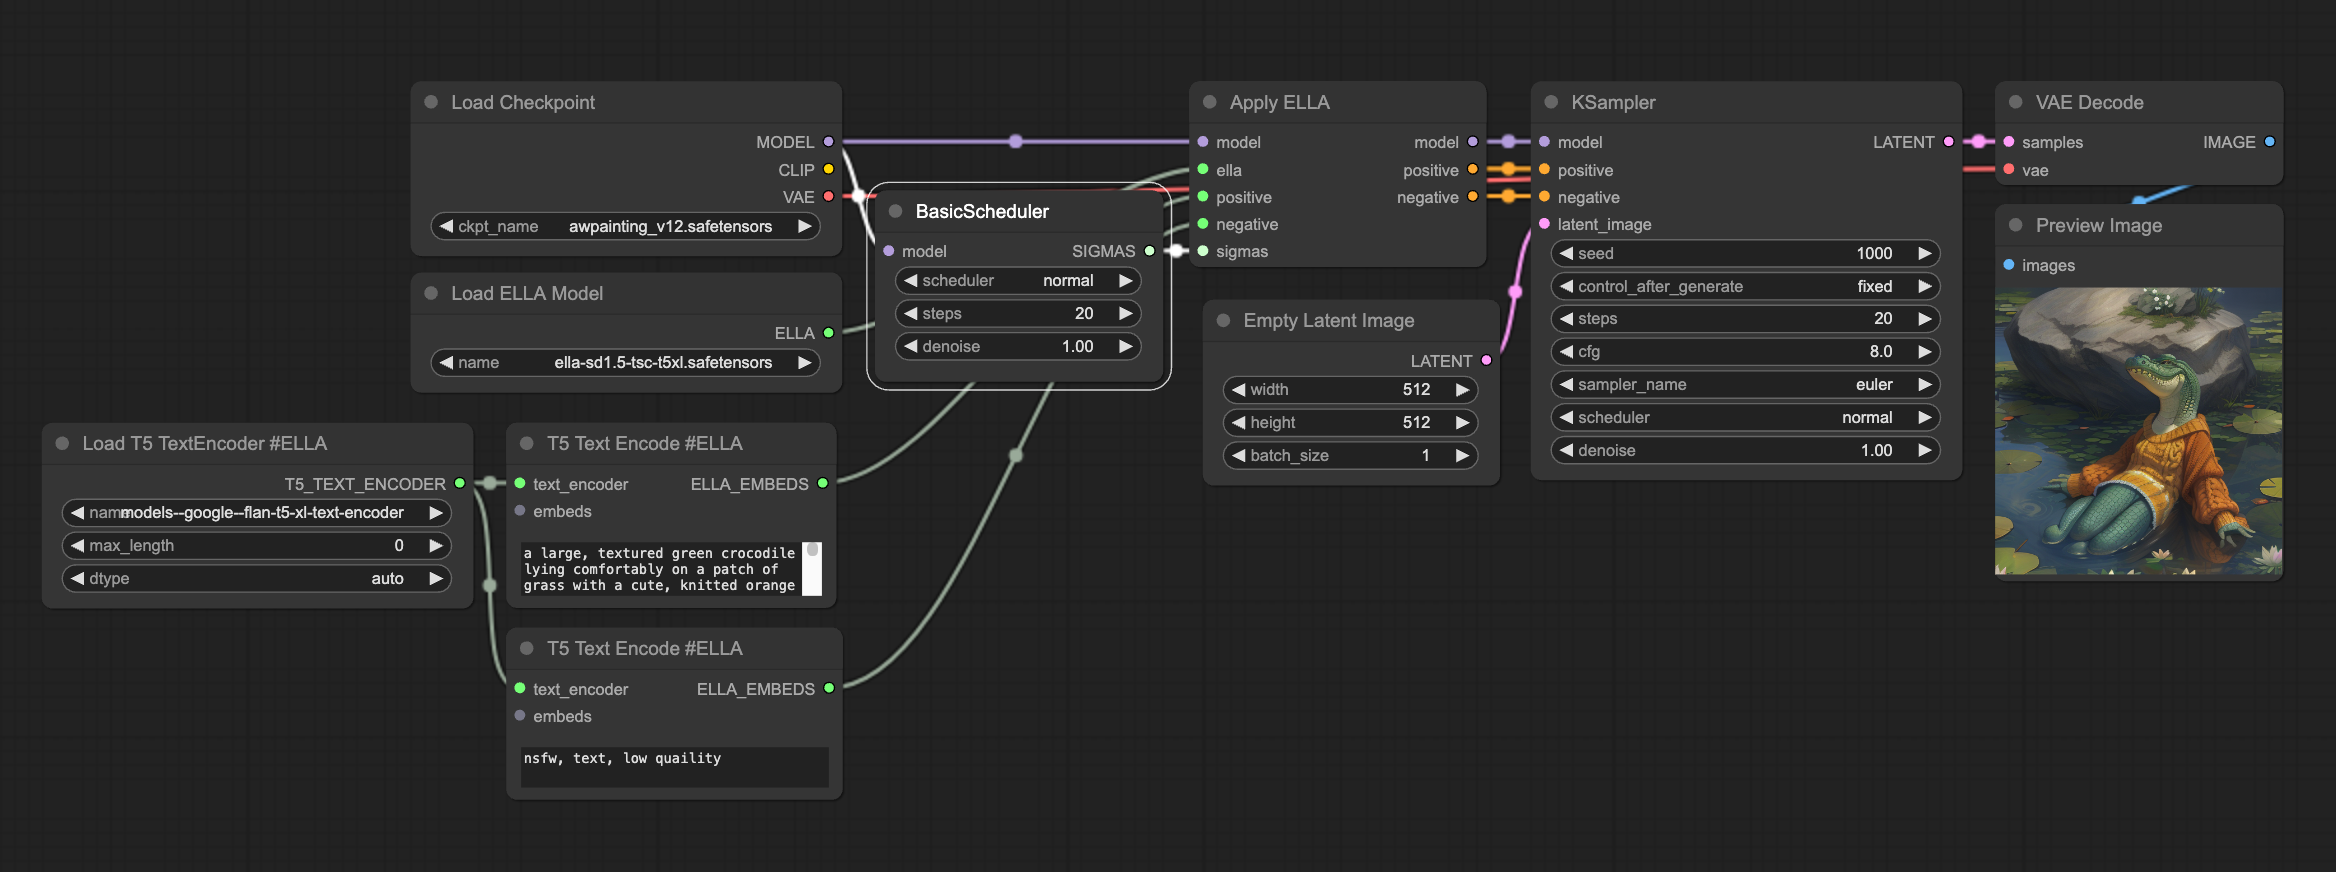2336x872 pixels.
Task: Click the vae input socket on VAE Decode
Action: (2008, 170)
